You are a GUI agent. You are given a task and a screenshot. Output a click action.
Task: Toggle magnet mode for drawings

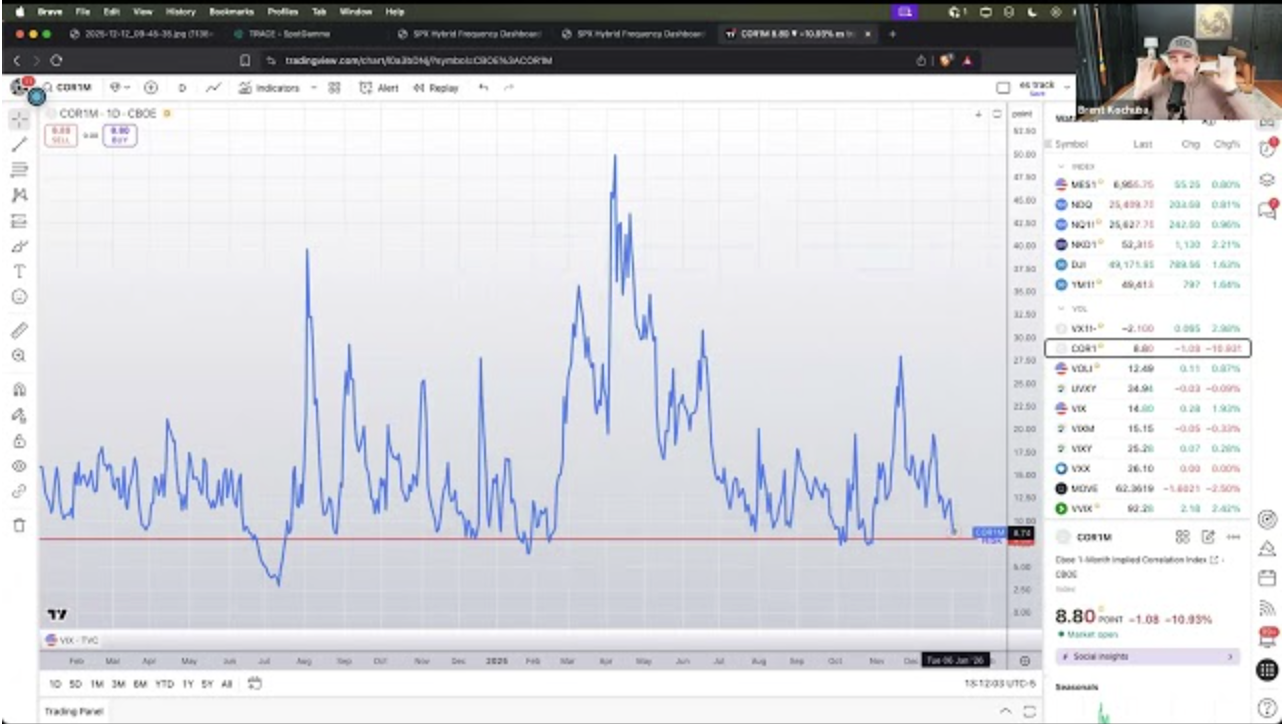coord(19,390)
